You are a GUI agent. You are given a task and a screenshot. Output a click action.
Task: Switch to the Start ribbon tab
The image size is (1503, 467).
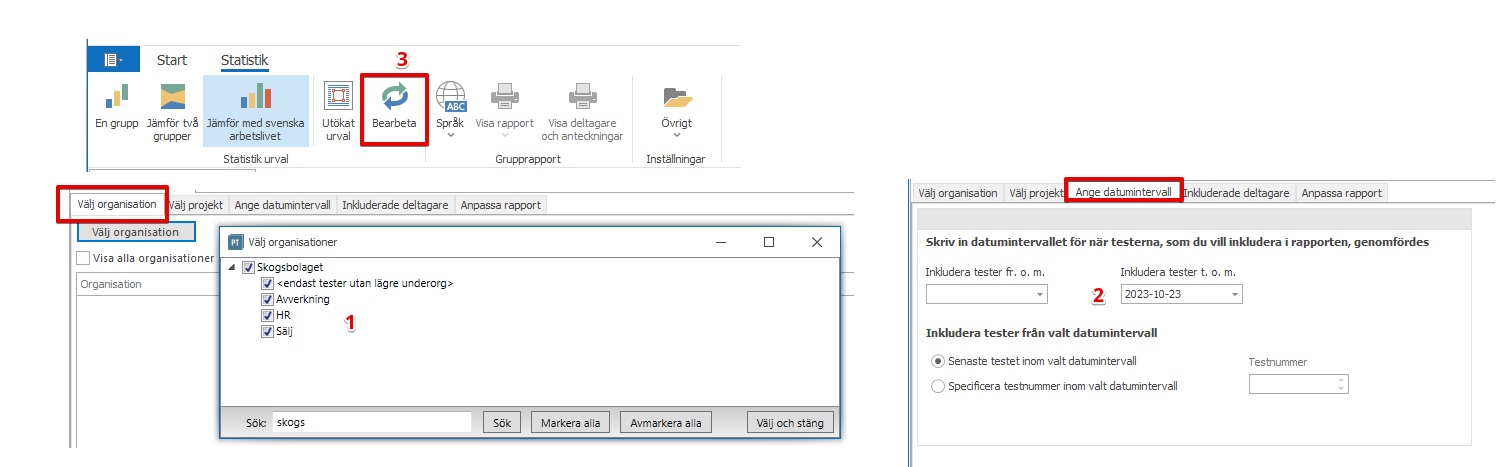click(172, 60)
